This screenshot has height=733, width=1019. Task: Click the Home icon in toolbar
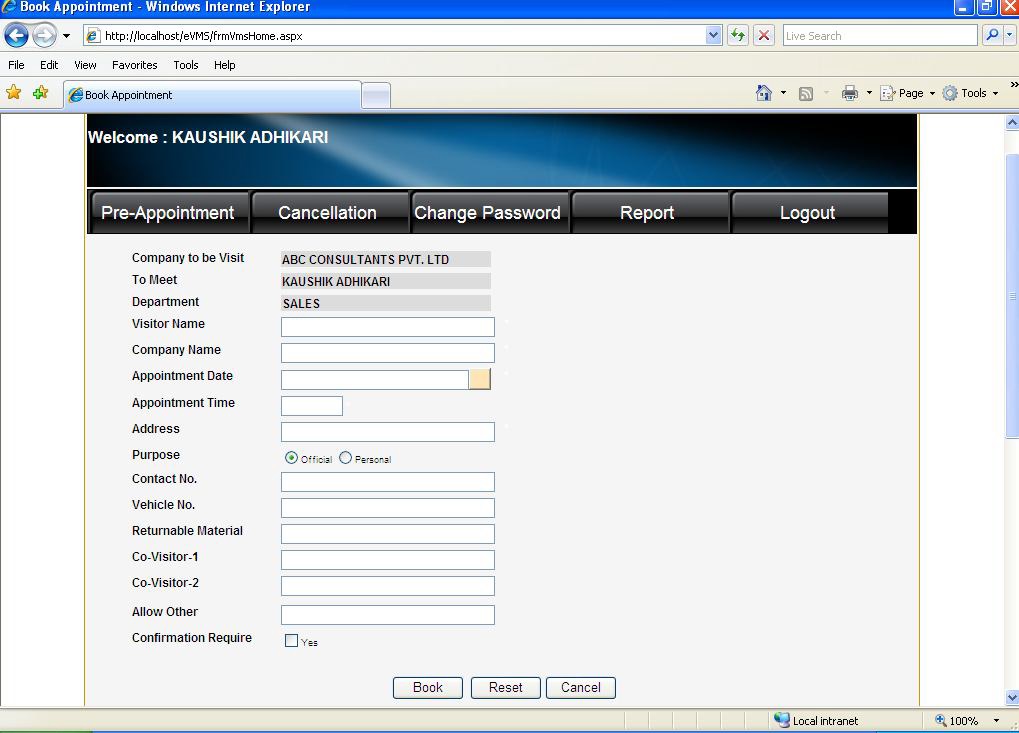(764, 93)
